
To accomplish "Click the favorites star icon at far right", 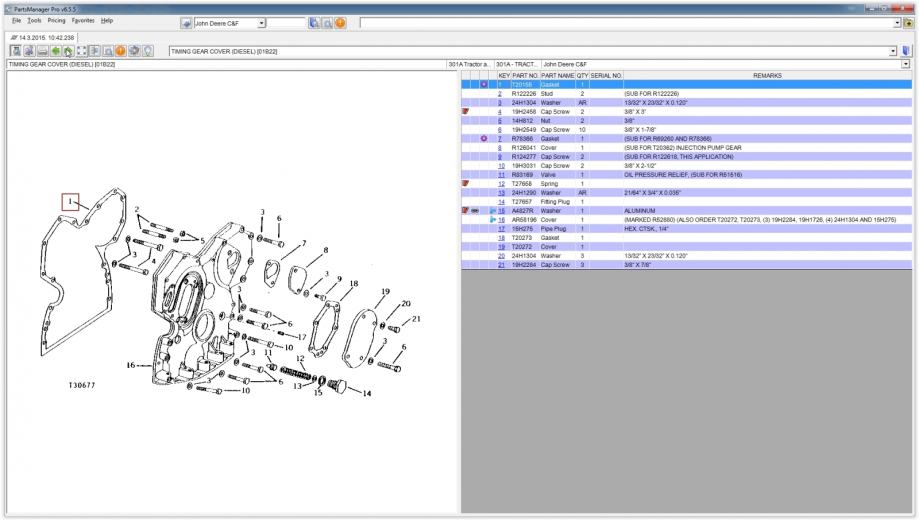I will [907, 22].
